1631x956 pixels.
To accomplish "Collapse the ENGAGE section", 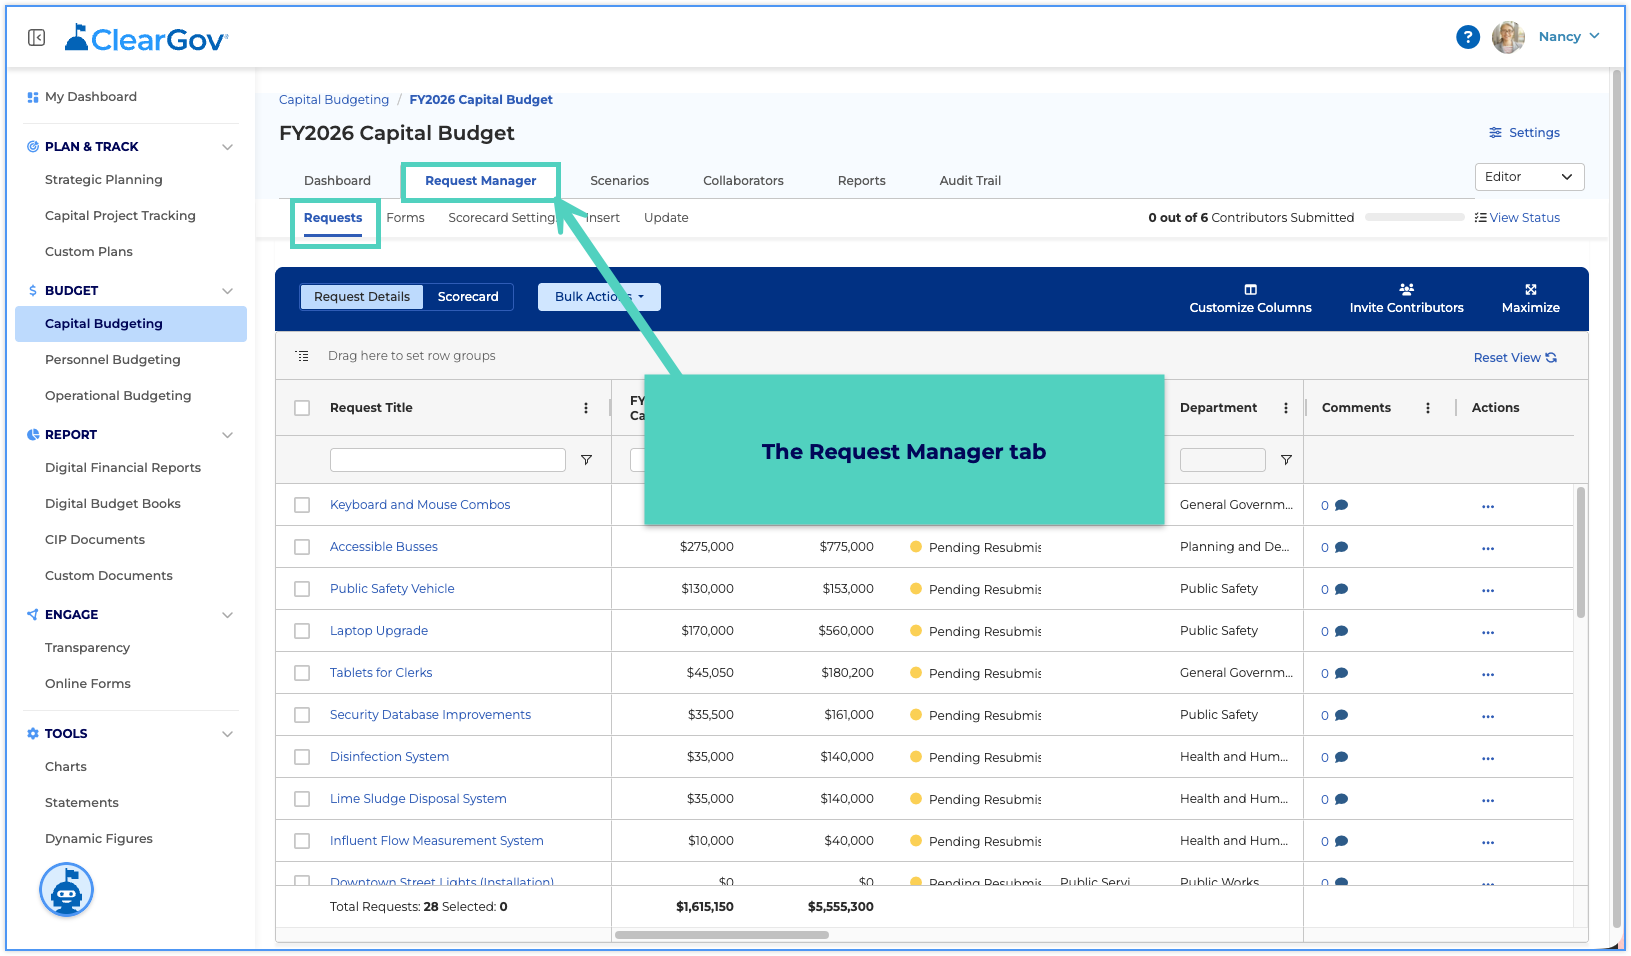I will 227,615.
